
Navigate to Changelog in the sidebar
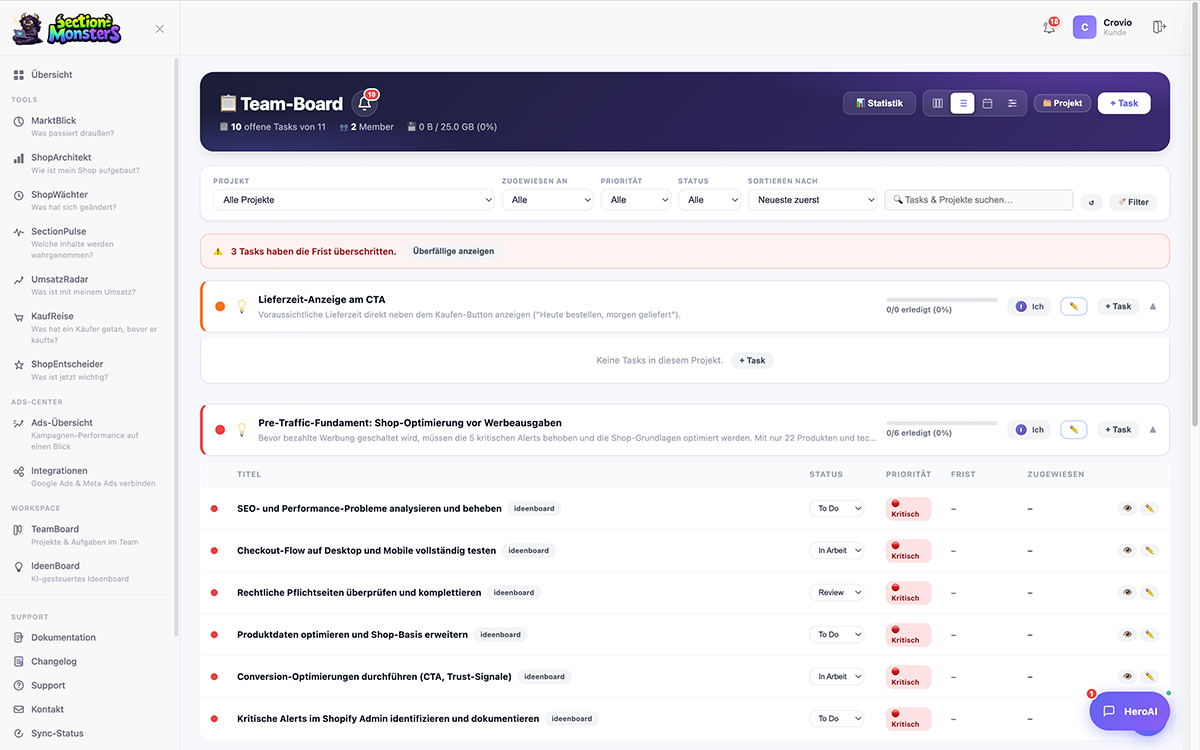pyautogui.click(x=54, y=661)
